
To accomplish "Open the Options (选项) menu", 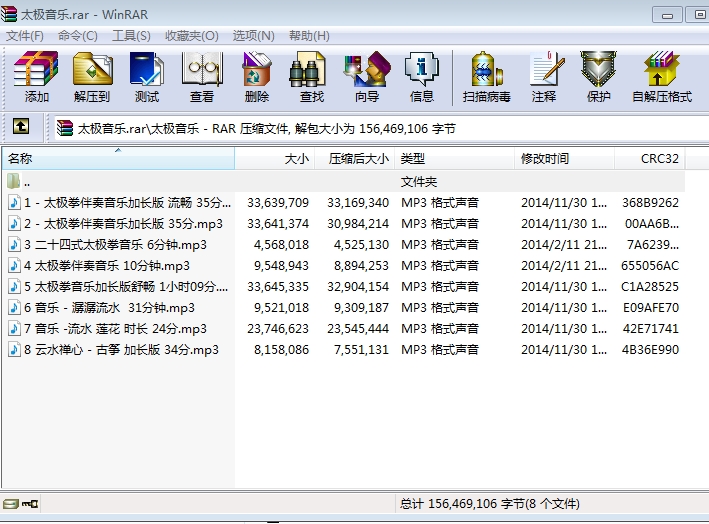I will click(254, 36).
